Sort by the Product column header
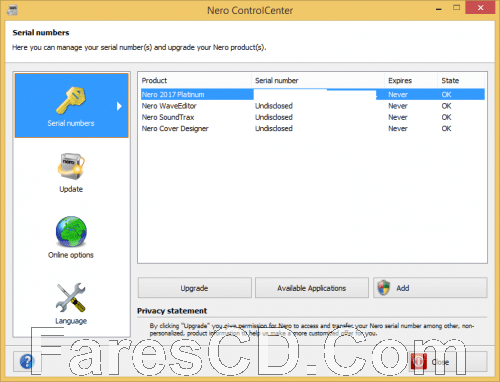 point(195,80)
